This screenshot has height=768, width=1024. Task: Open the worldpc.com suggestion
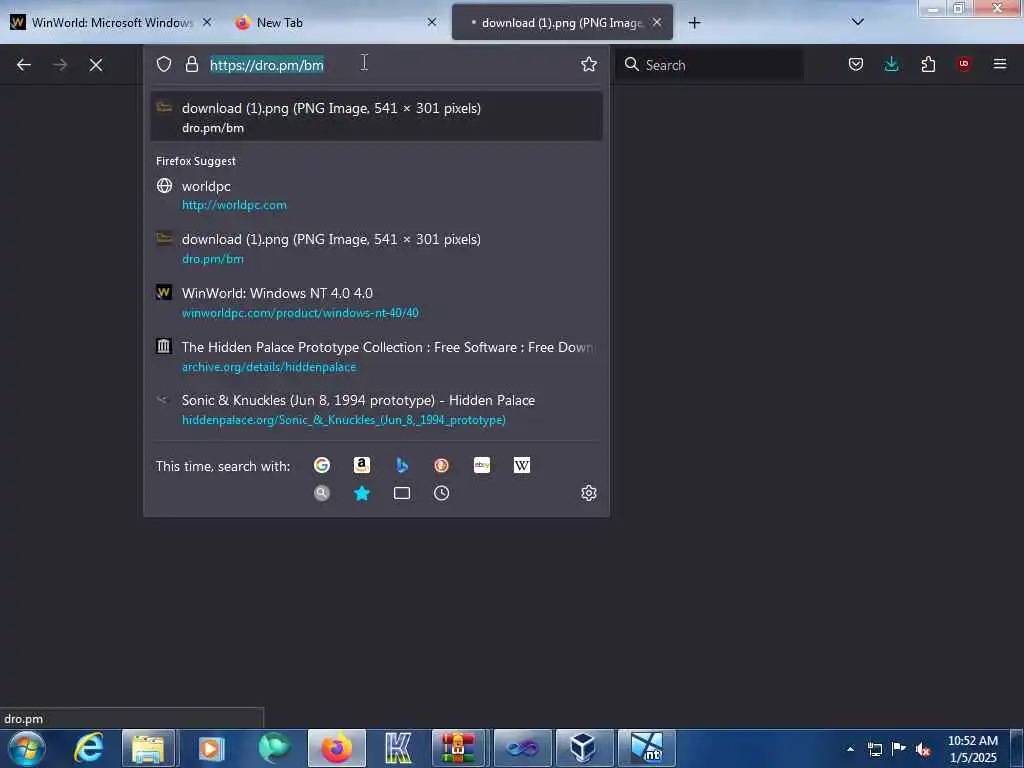pyautogui.click(x=376, y=195)
